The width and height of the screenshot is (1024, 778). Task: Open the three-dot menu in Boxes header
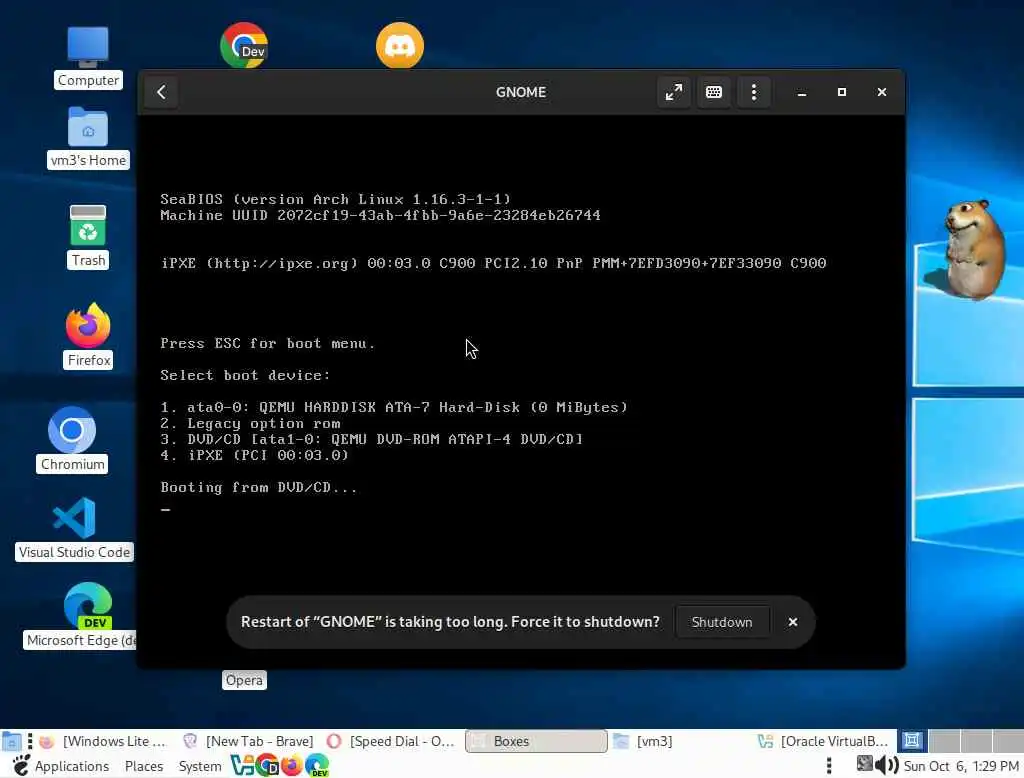754,92
